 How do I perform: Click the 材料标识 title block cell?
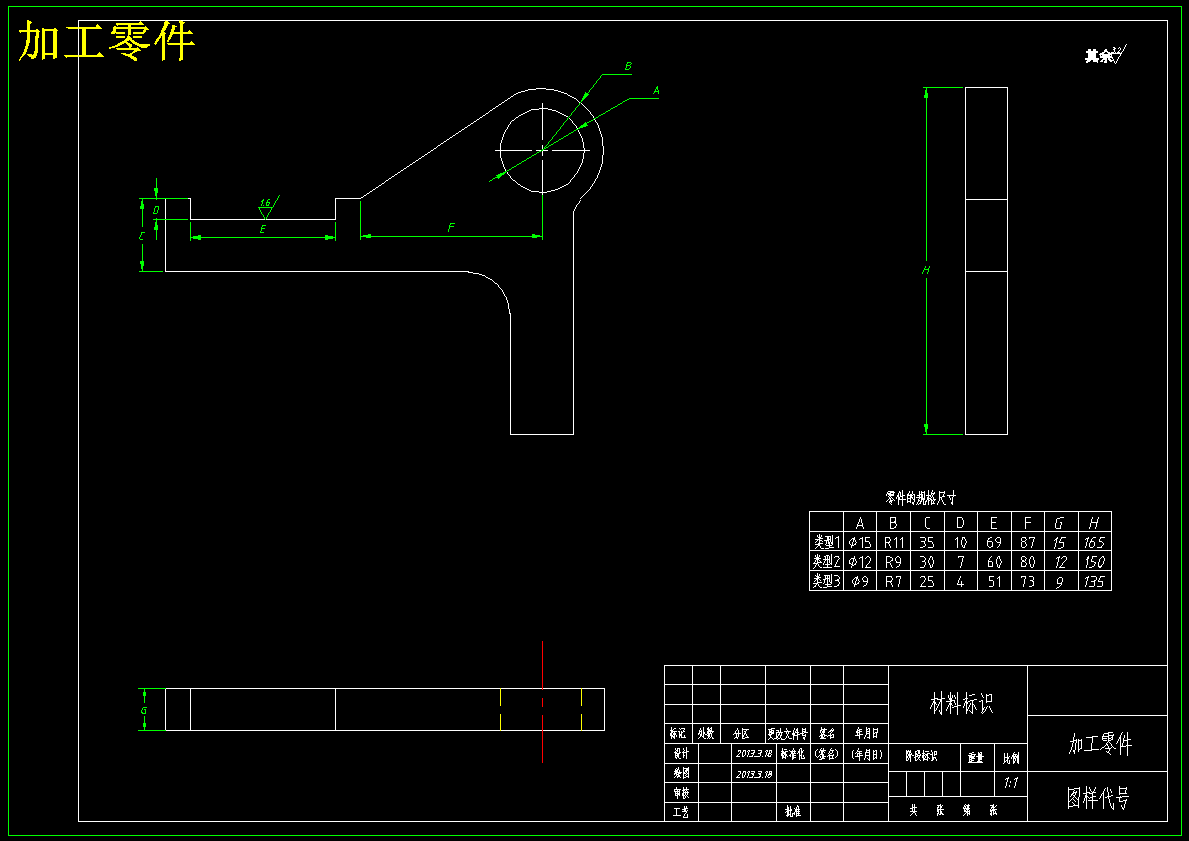[961, 704]
